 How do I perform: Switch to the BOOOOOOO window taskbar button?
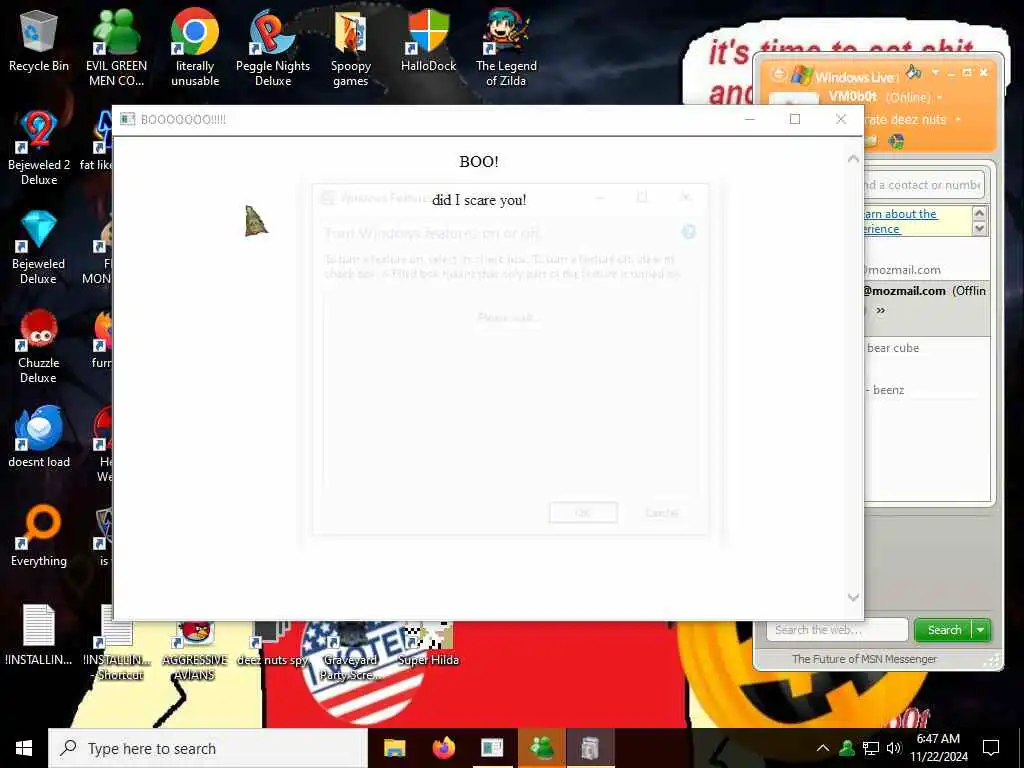492,748
